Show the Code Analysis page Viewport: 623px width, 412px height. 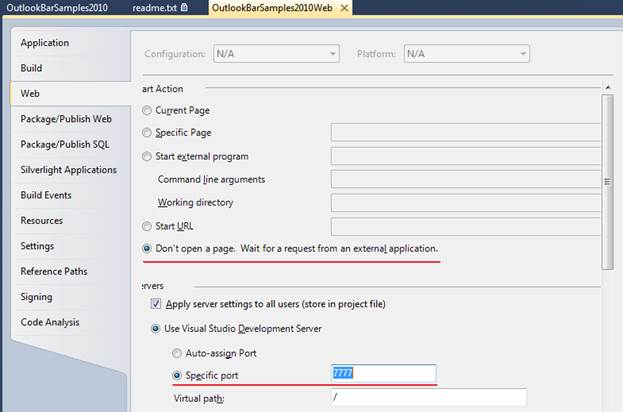pos(50,322)
